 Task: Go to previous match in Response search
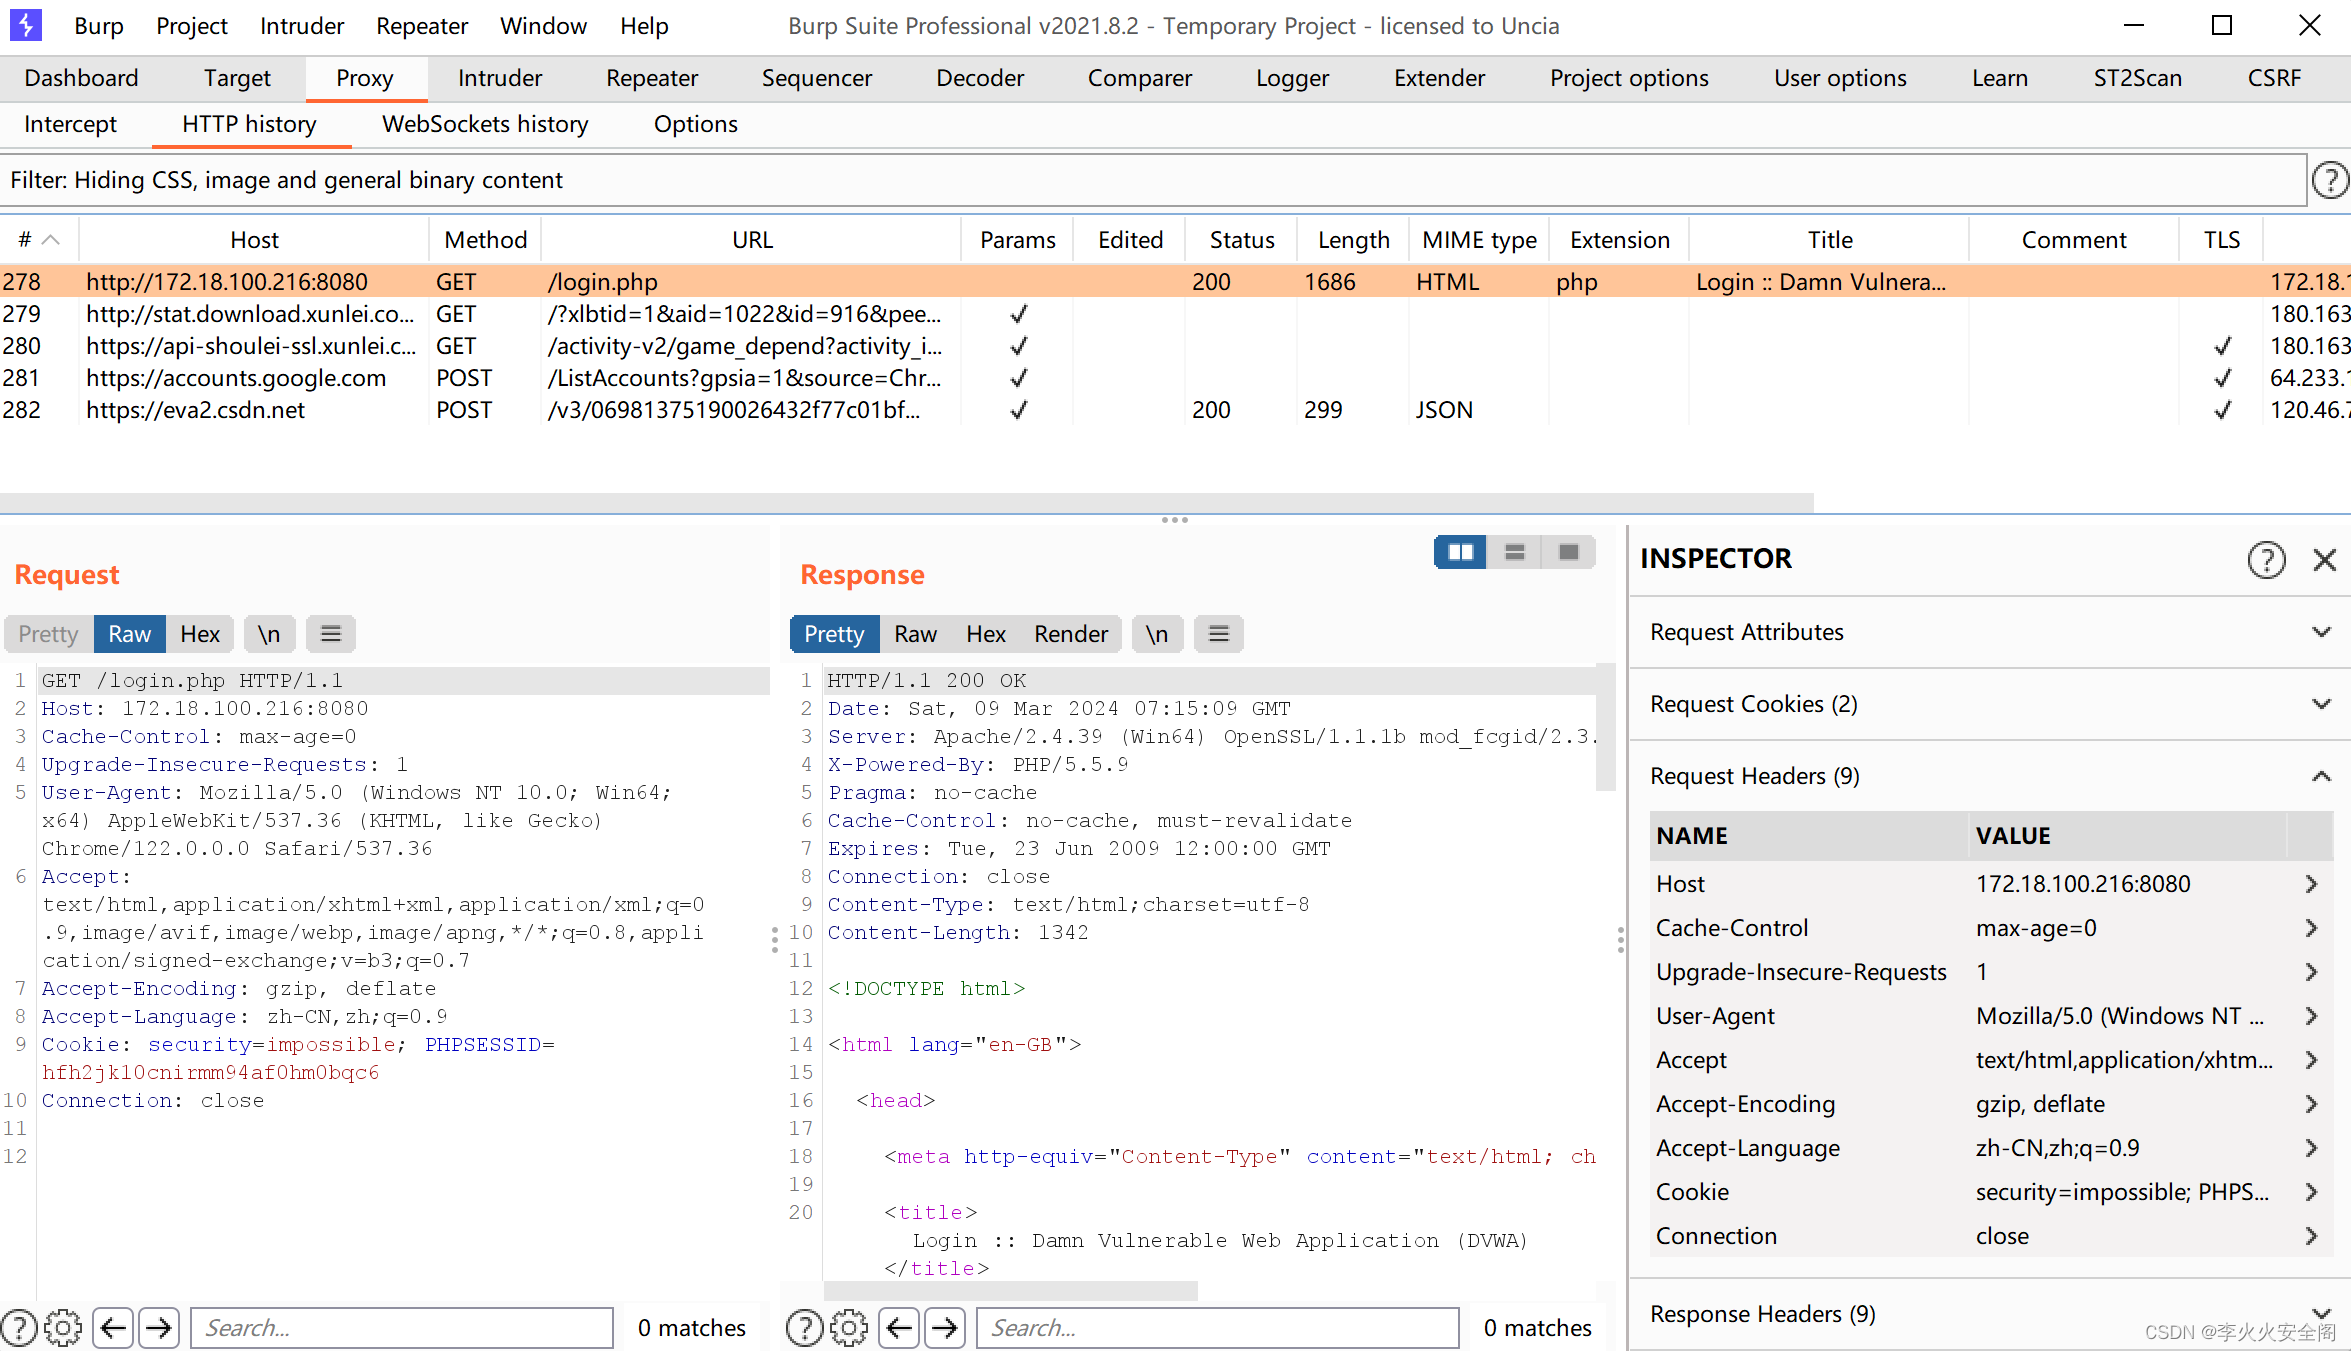899,1328
